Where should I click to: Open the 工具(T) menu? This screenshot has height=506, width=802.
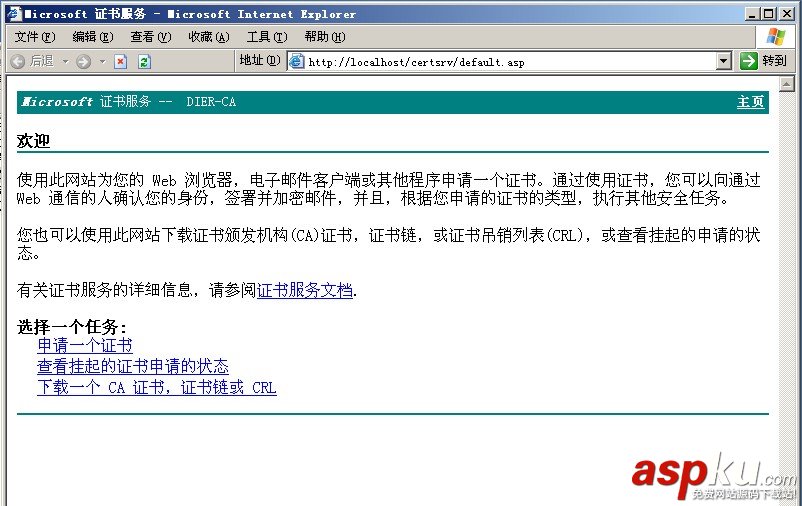click(267, 37)
